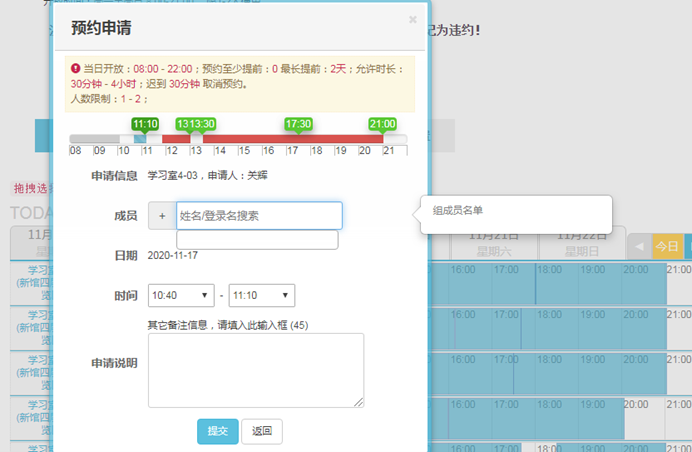The height and width of the screenshot is (452, 692).
Task: Click the 今日 button in the background page
Action: 667,246
